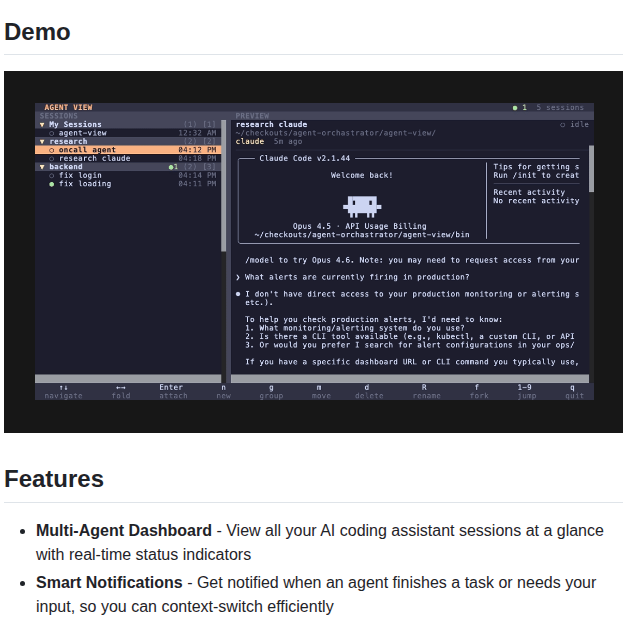Click the green '1' badge on backend group

tap(173, 167)
